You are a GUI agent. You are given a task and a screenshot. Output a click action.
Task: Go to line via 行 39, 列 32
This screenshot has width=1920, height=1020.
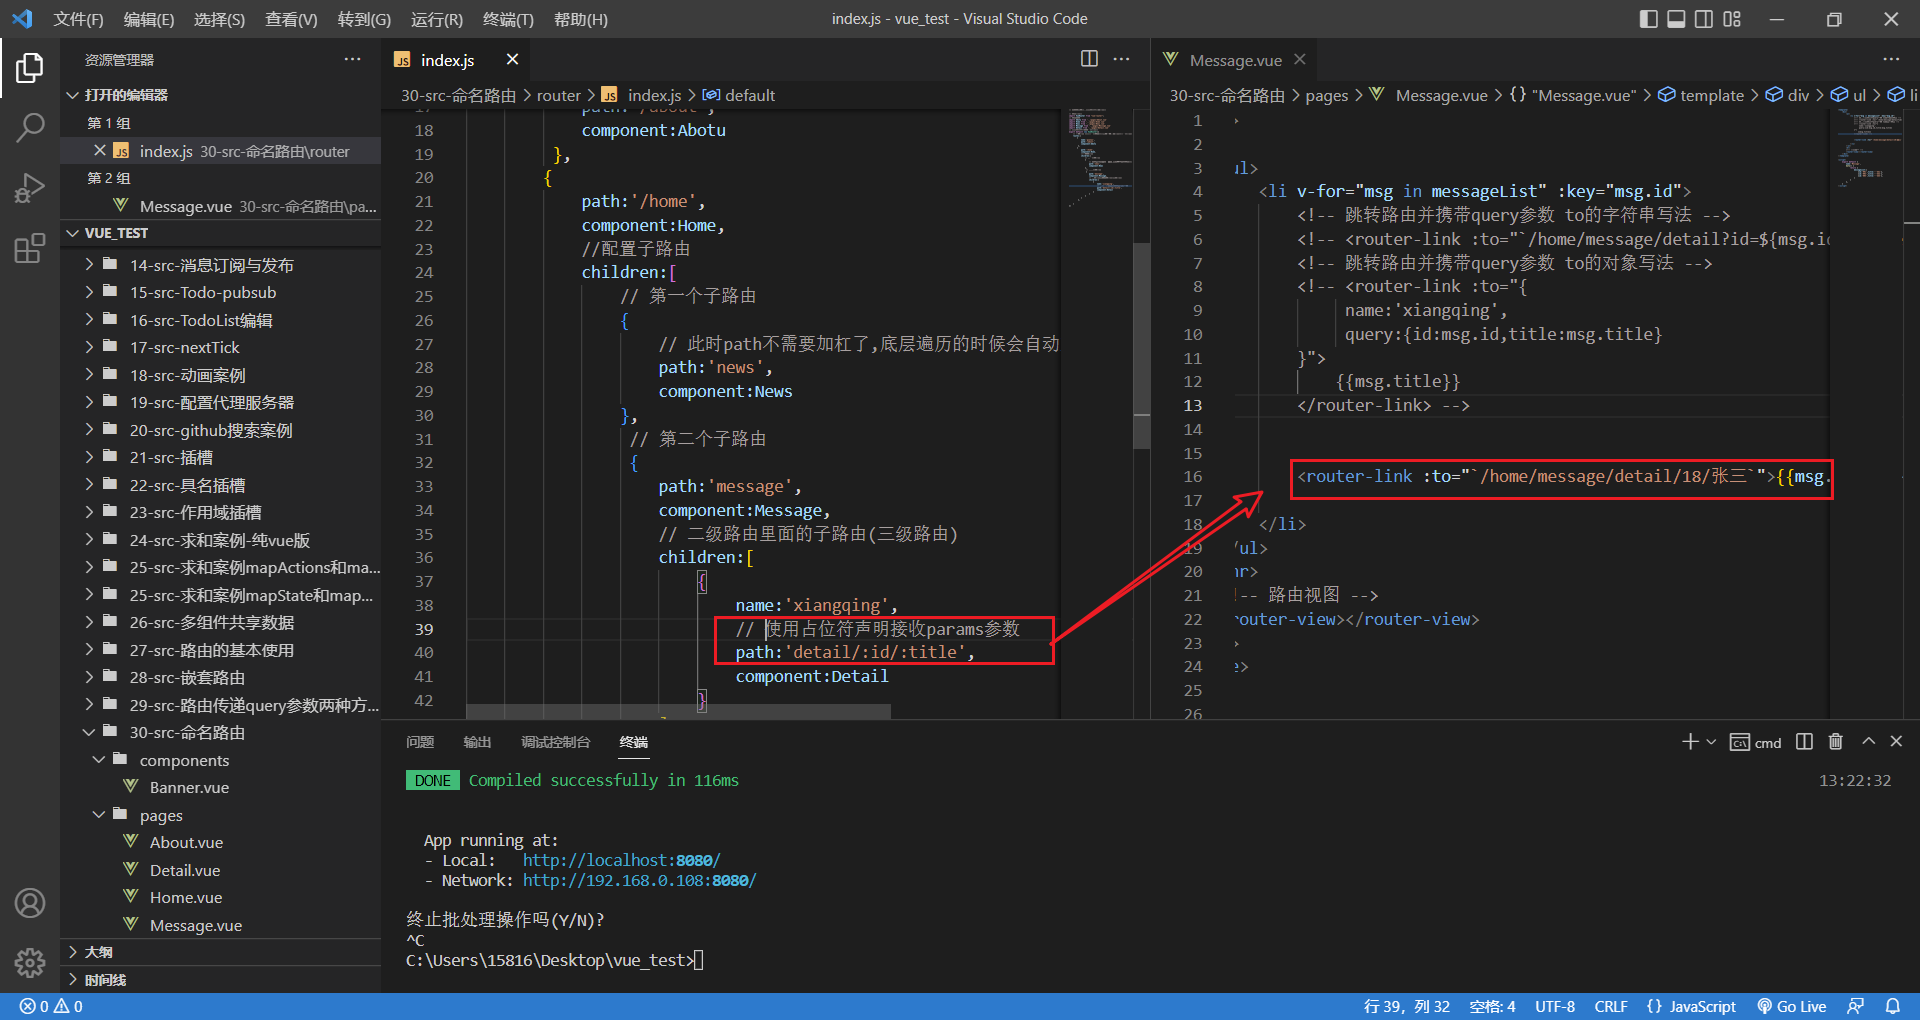tap(1407, 1006)
